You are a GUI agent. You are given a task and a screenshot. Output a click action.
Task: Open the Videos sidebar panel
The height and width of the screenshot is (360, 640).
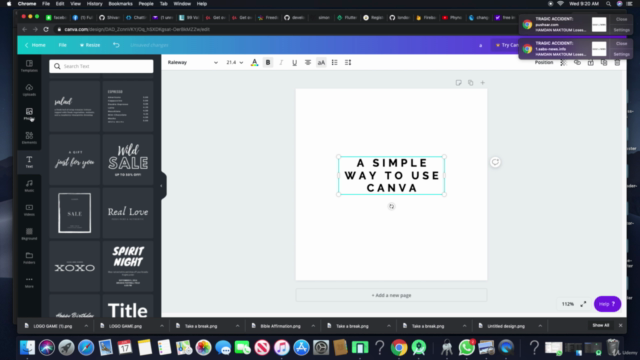pyautogui.click(x=29, y=210)
